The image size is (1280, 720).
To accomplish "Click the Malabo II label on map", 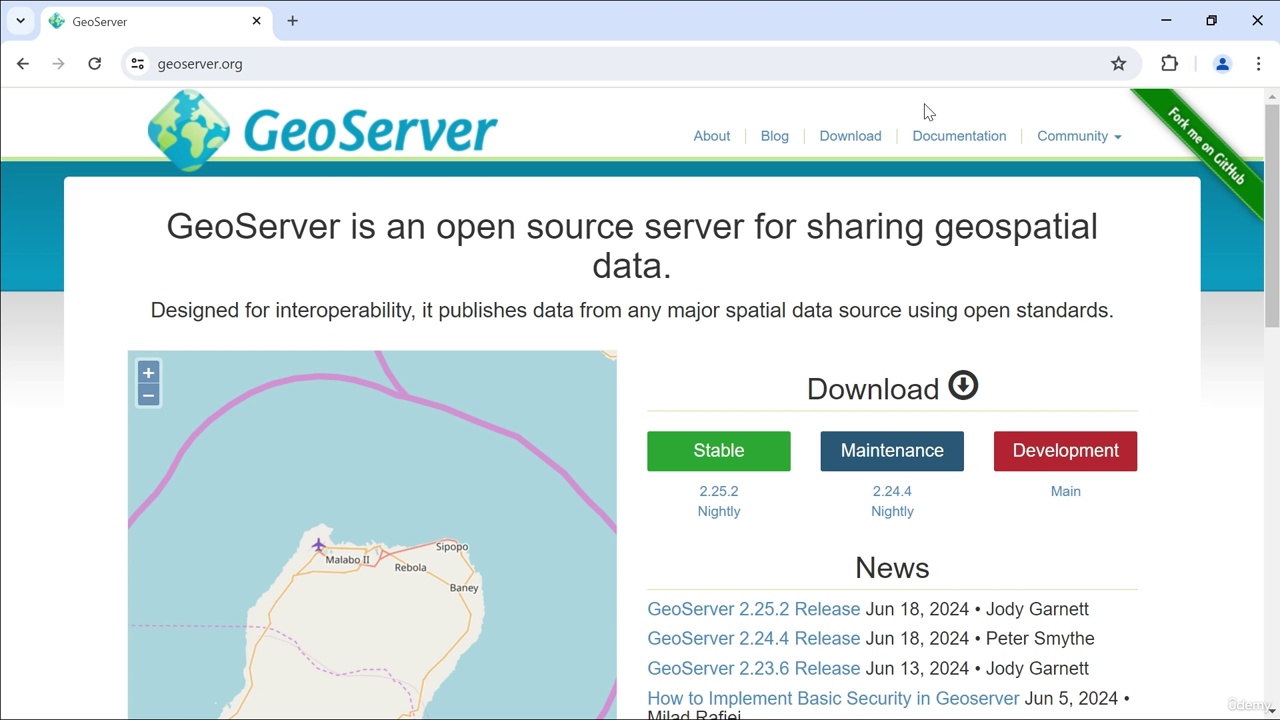I will click(348, 560).
